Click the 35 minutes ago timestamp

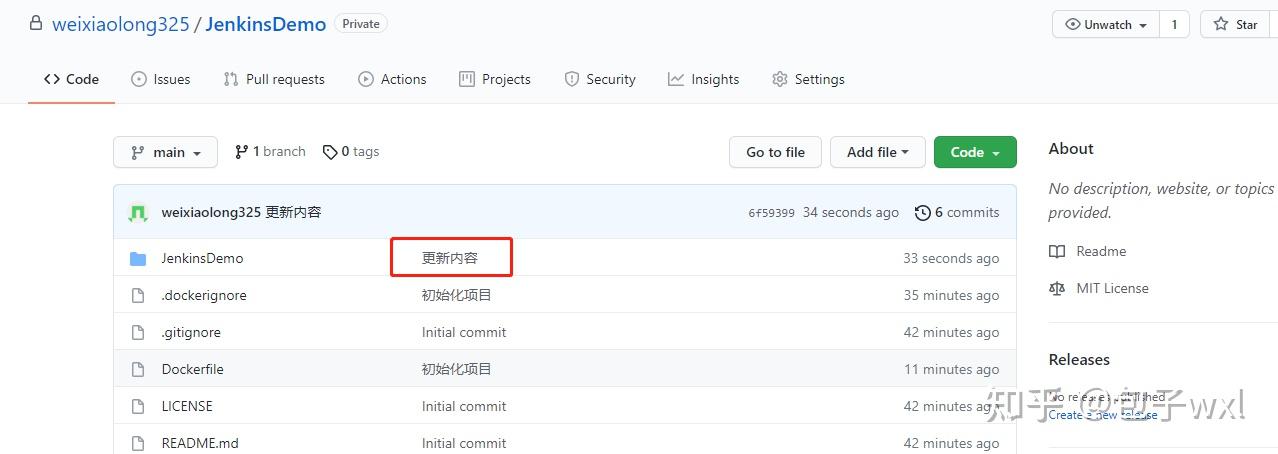pos(951,295)
